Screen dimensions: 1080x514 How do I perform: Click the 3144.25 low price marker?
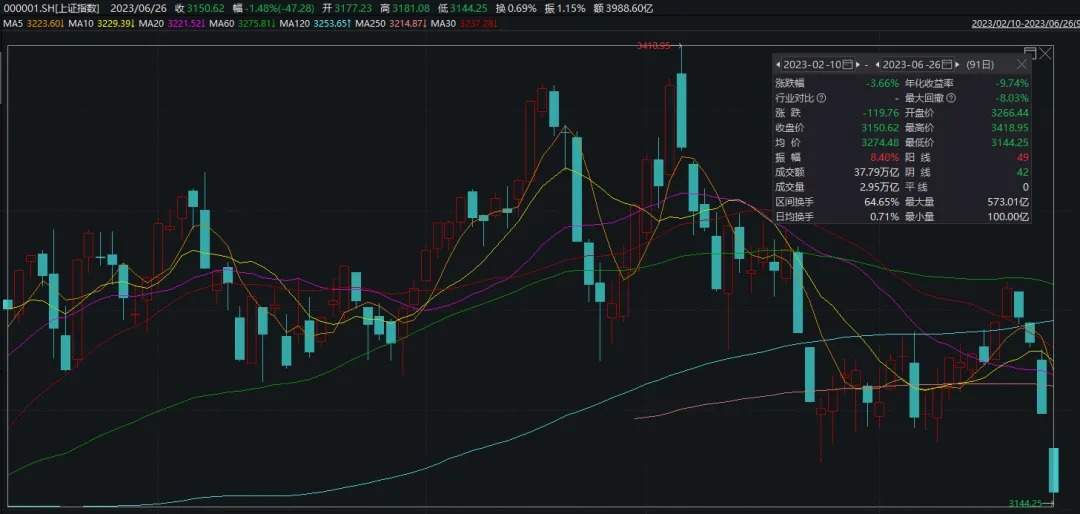pyautogui.click(x=1025, y=503)
